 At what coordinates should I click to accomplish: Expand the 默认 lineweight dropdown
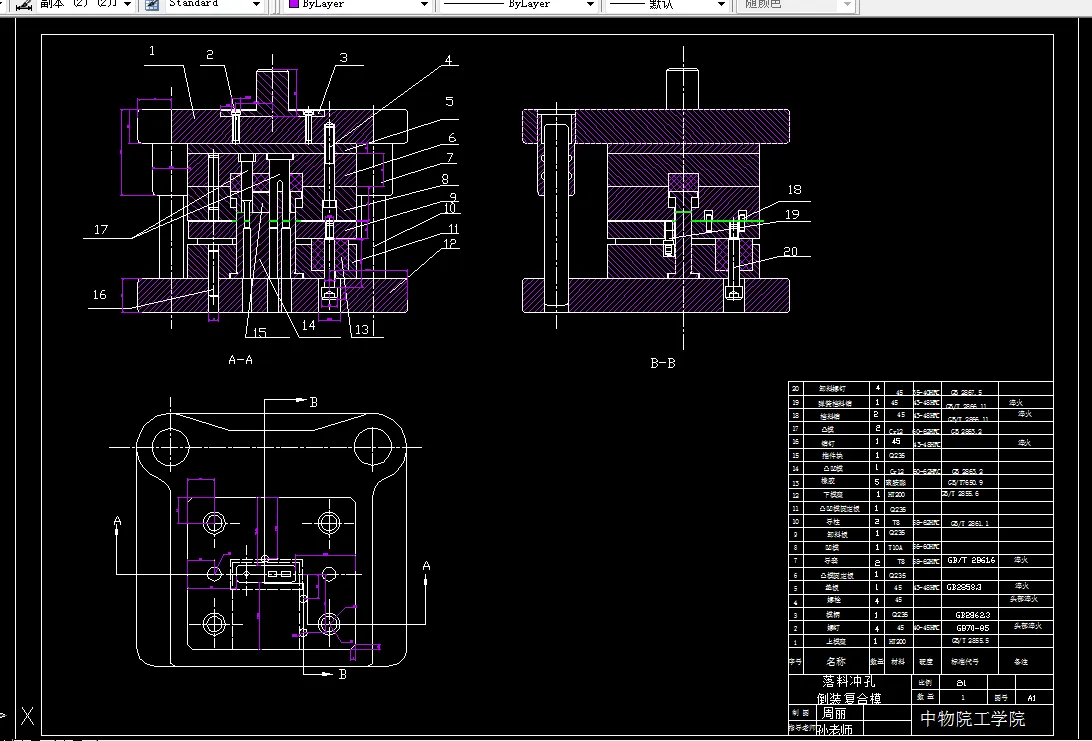pyautogui.click(x=721, y=4)
